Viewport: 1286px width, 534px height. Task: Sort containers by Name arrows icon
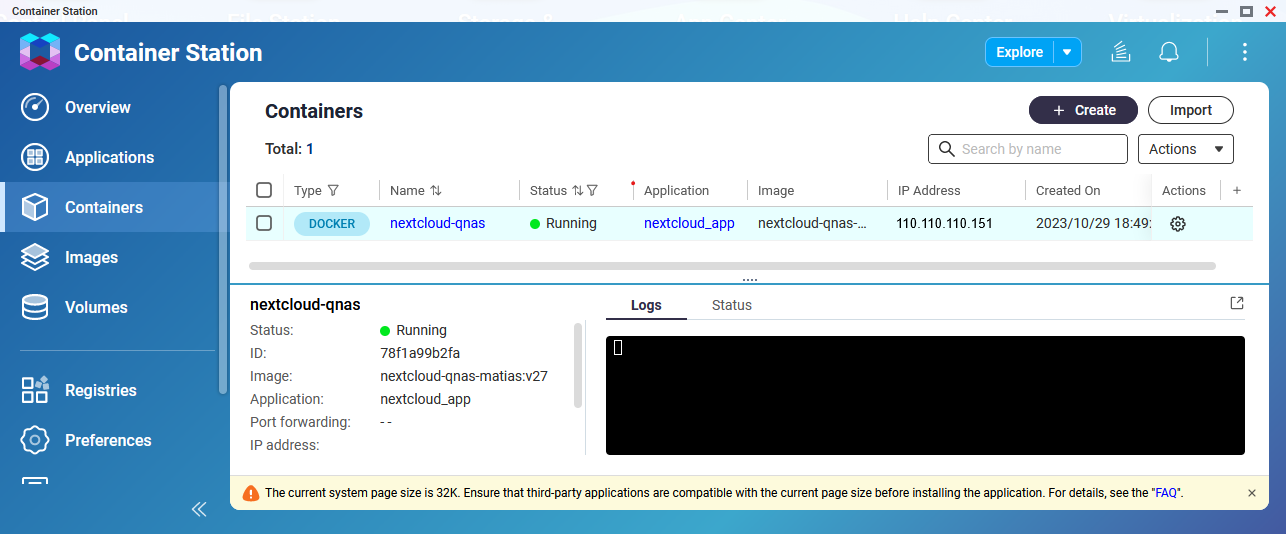pyautogui.click(x=436, y=190)
